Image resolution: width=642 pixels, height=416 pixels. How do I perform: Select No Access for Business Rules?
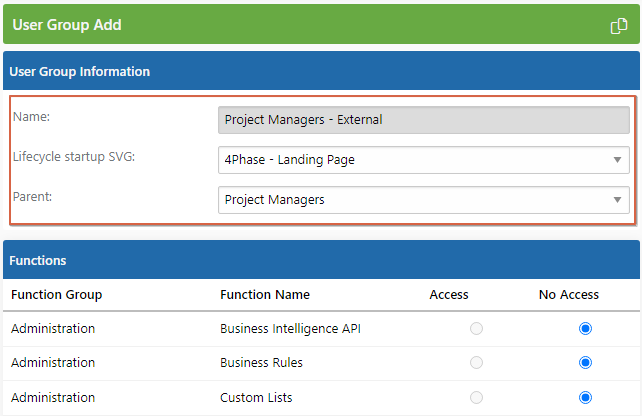(x=585, y=362)
